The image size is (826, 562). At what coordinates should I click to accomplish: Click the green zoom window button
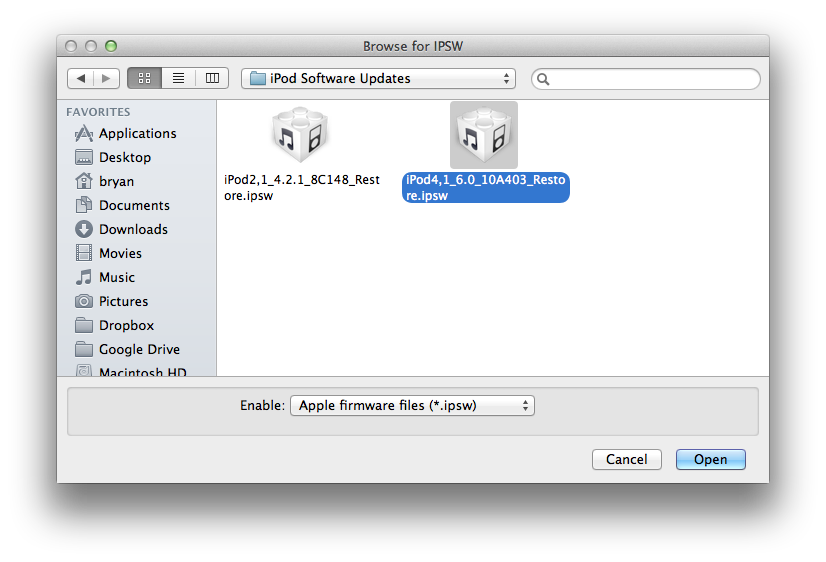[x=111, y=46]
